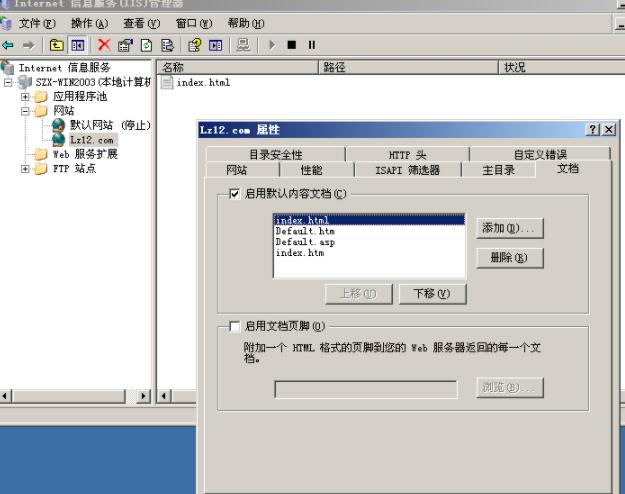Expand the 应用程序池 node

(x=25, y=97)
